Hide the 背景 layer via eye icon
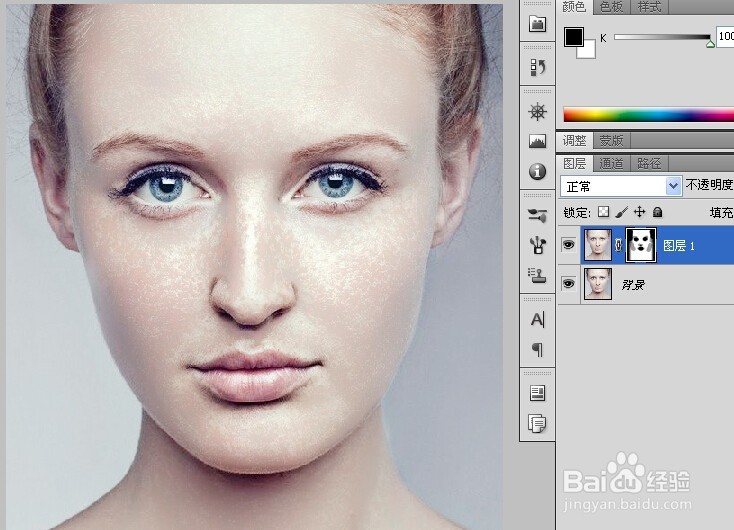This screenshot has height=530, width=734. [x=568, y=284]
